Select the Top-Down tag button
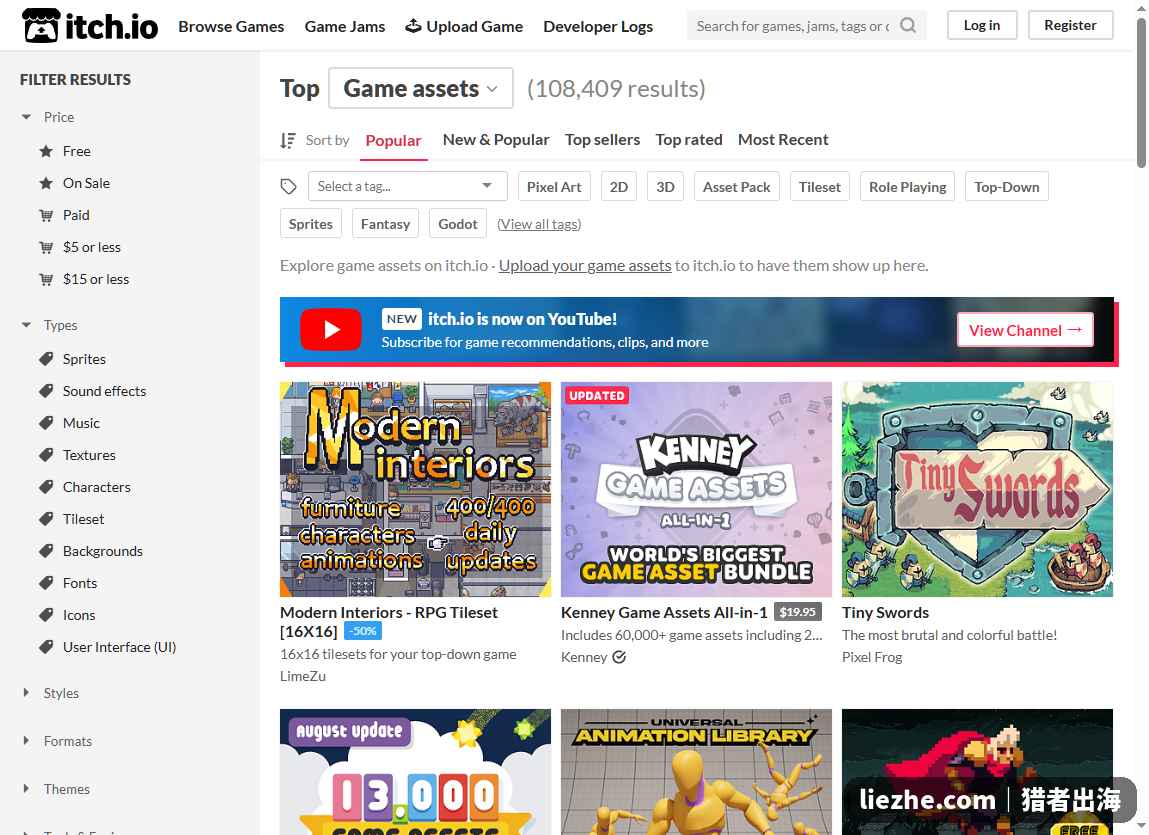This screenshot has height=835, width=1149. (x=1007, y=186)
